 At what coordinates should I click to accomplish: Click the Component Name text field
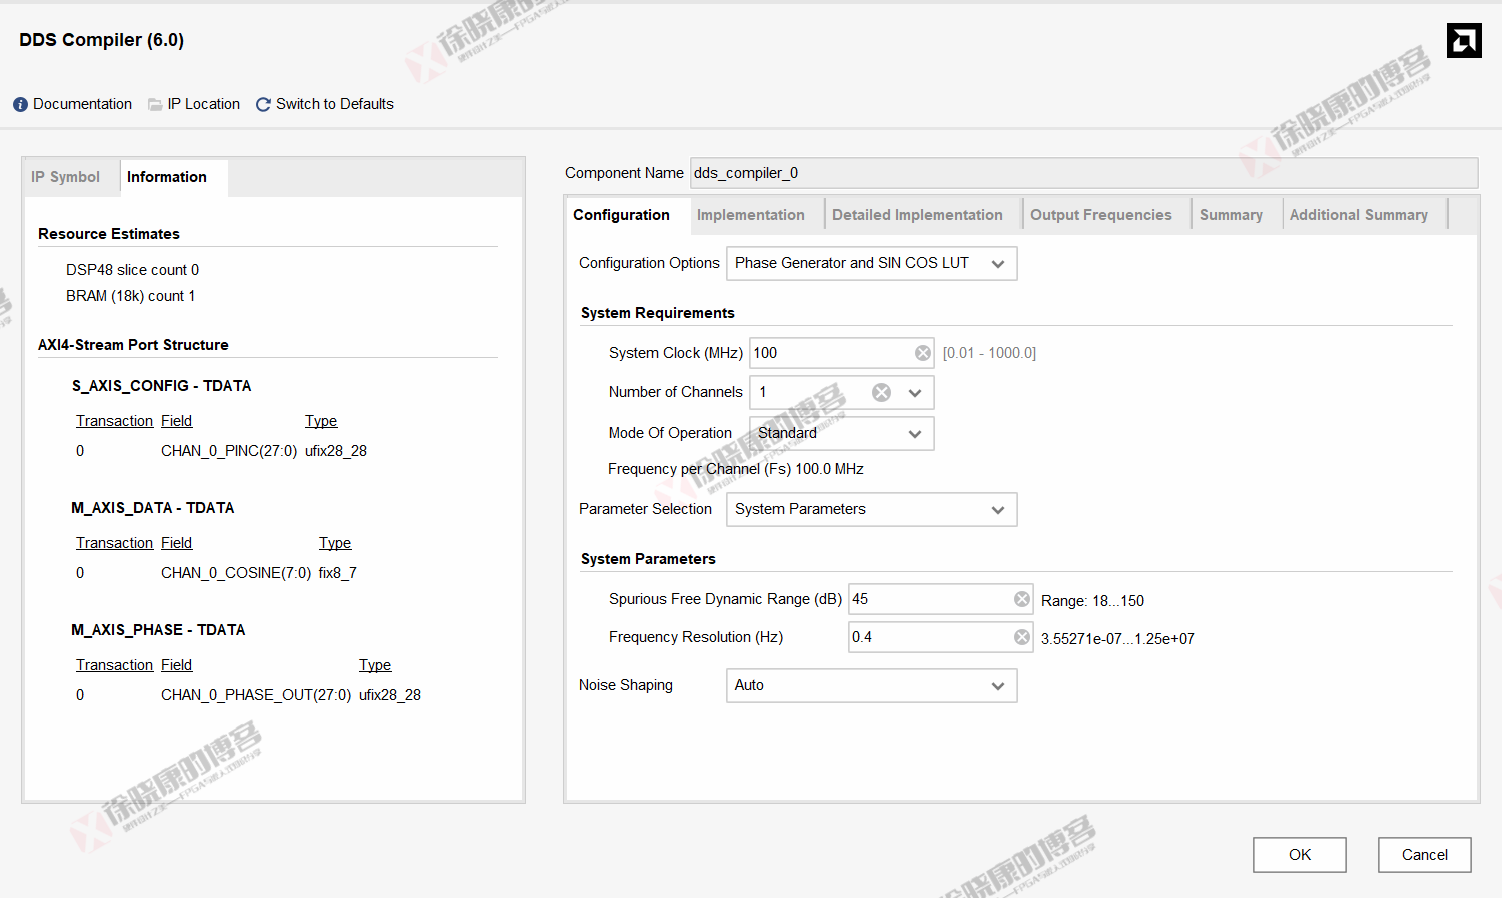[x=1083, y=173]
